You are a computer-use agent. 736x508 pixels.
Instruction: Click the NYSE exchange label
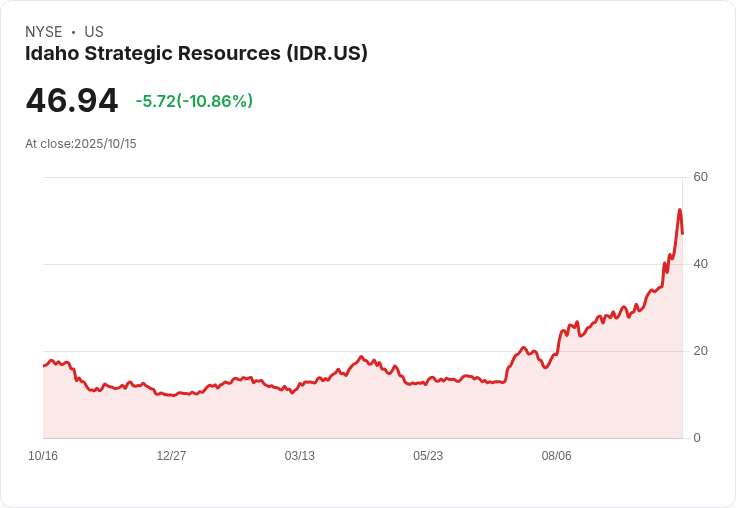[x=44, y=32]
